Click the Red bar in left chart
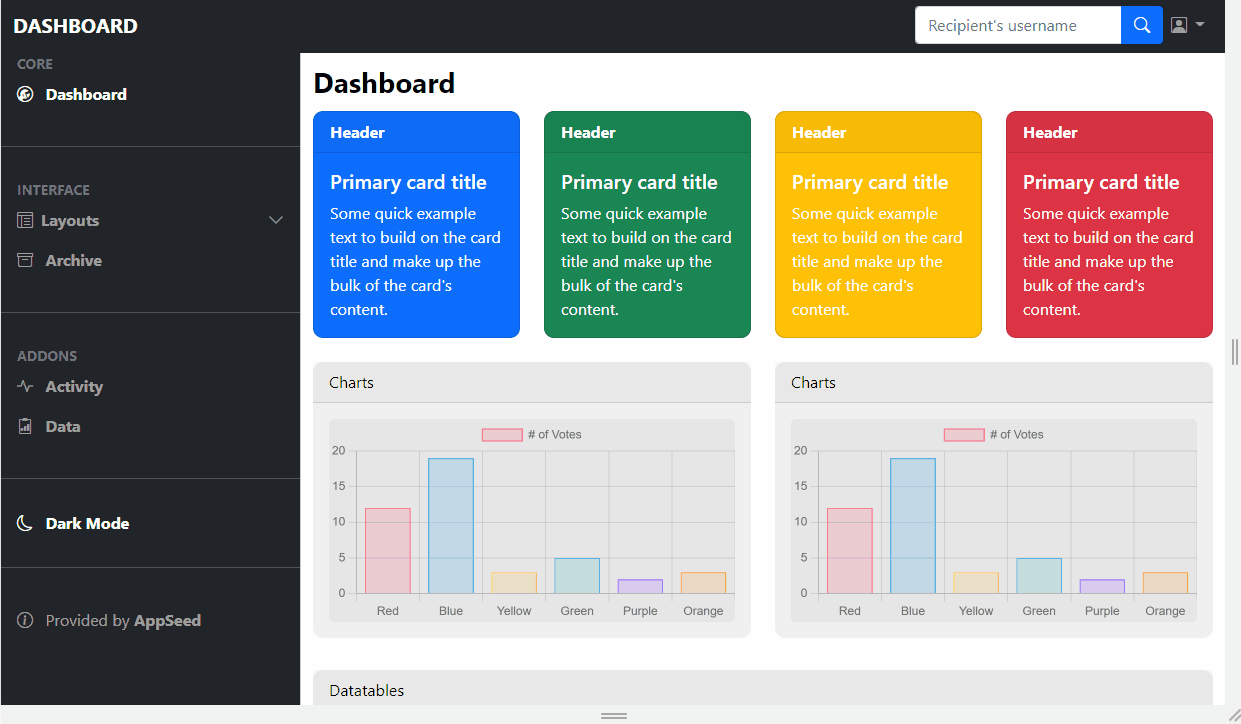This screenshot has width=1241, height=724. pos(388,551)
